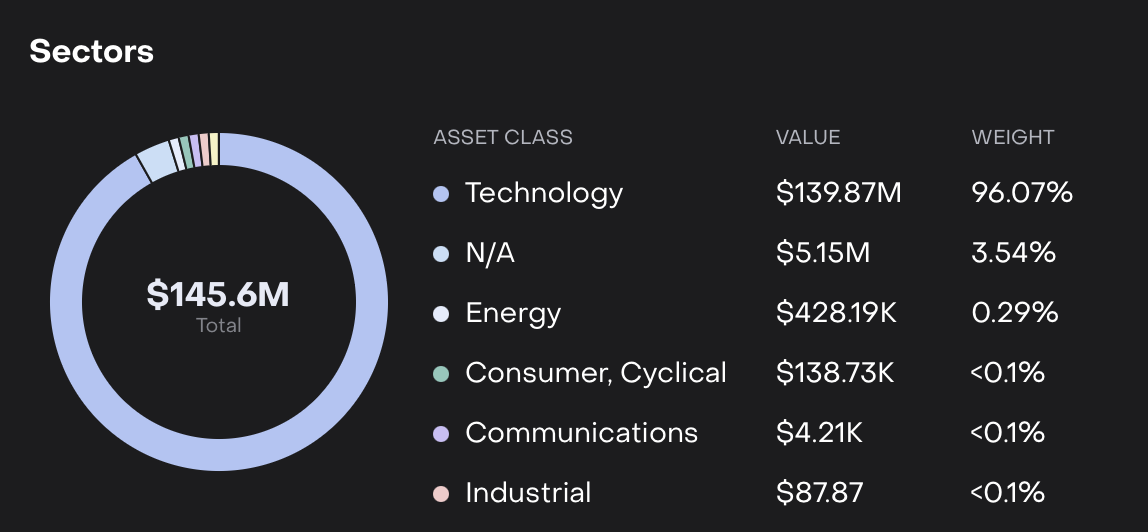The image size is (1148, 532).
Task: Click the $145.6M total in donut center
Action: pos(218,294)
